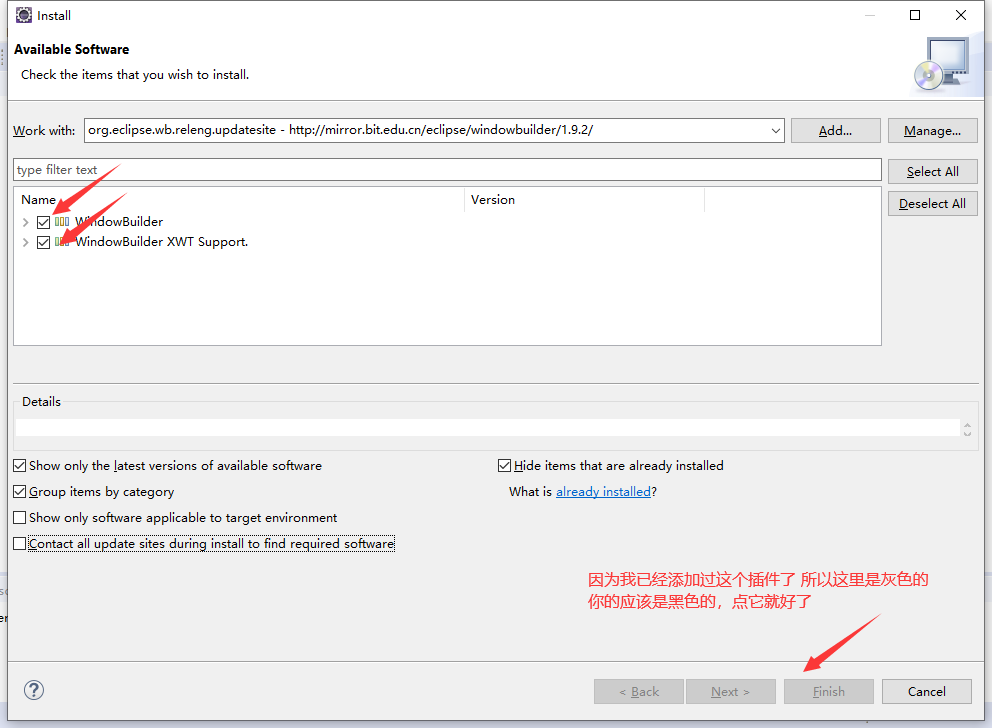Click Deselect All button
The height and width of the screenshot is (728, 992).
coord(932,204)
